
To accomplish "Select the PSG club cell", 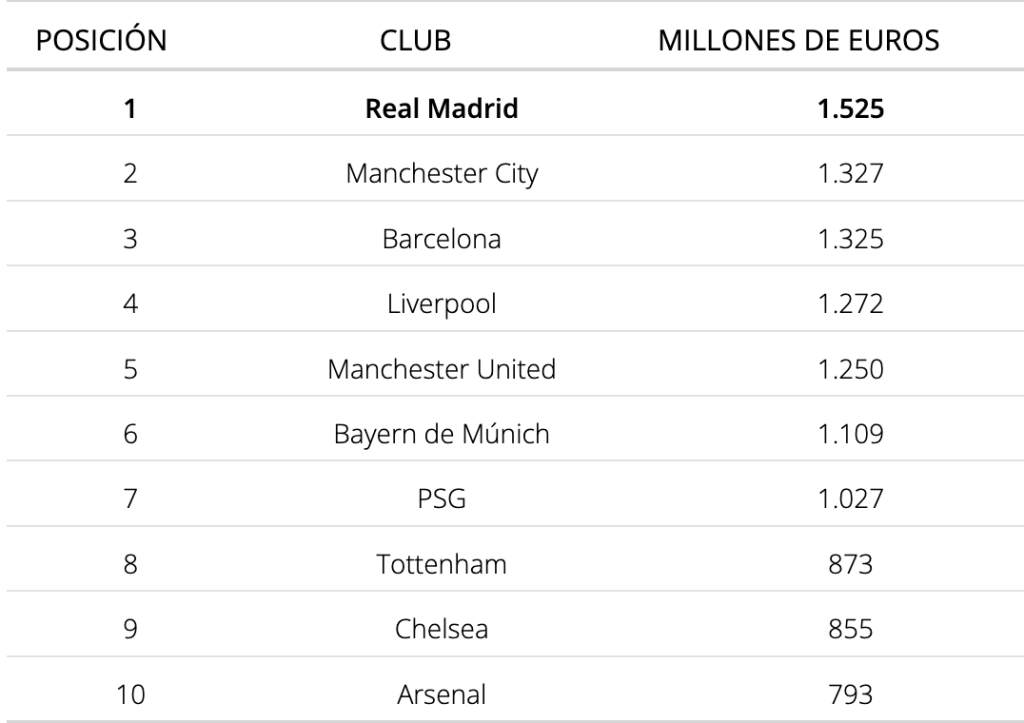I will click(441, 499).
